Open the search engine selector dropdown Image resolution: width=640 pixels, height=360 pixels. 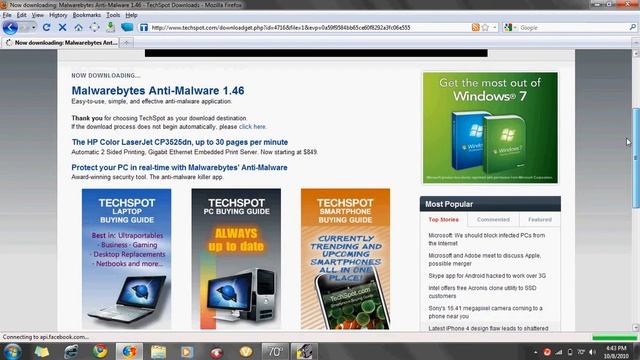(510, 27)
